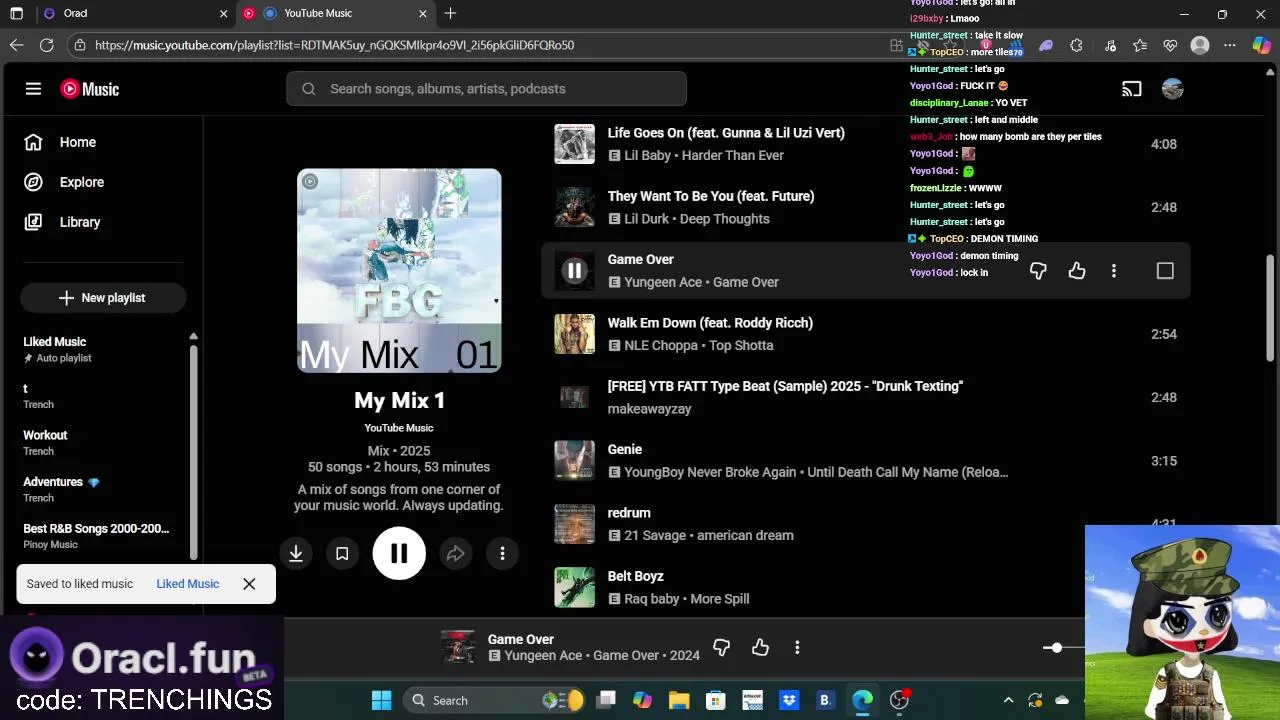Click the Walk Em Down album thumbnail

coord(574,334)
